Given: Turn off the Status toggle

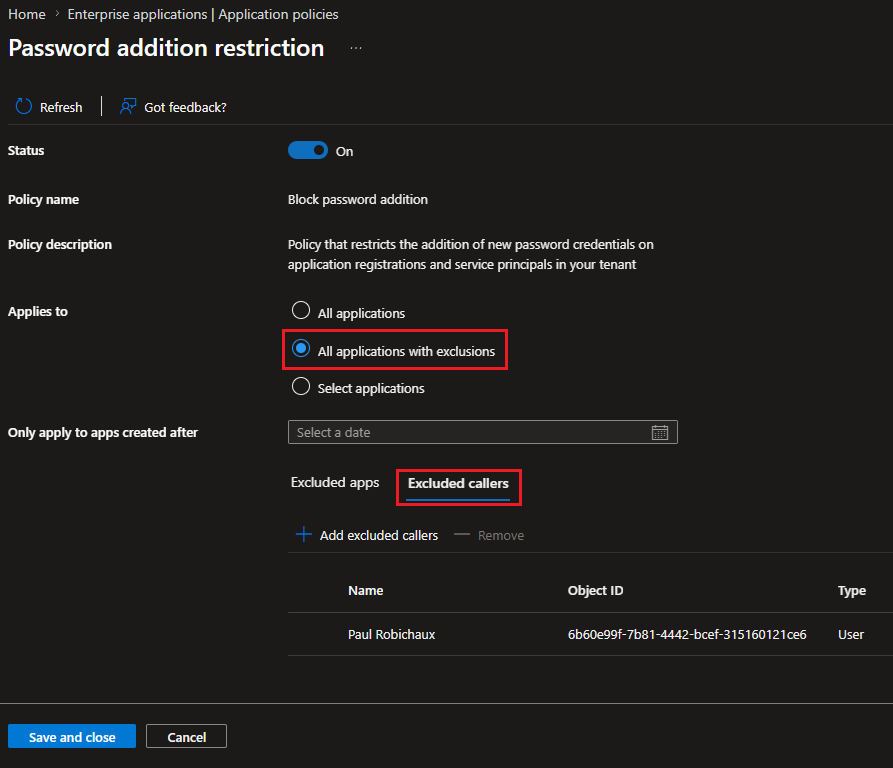Looking at the screenshot, I should 308,151.
